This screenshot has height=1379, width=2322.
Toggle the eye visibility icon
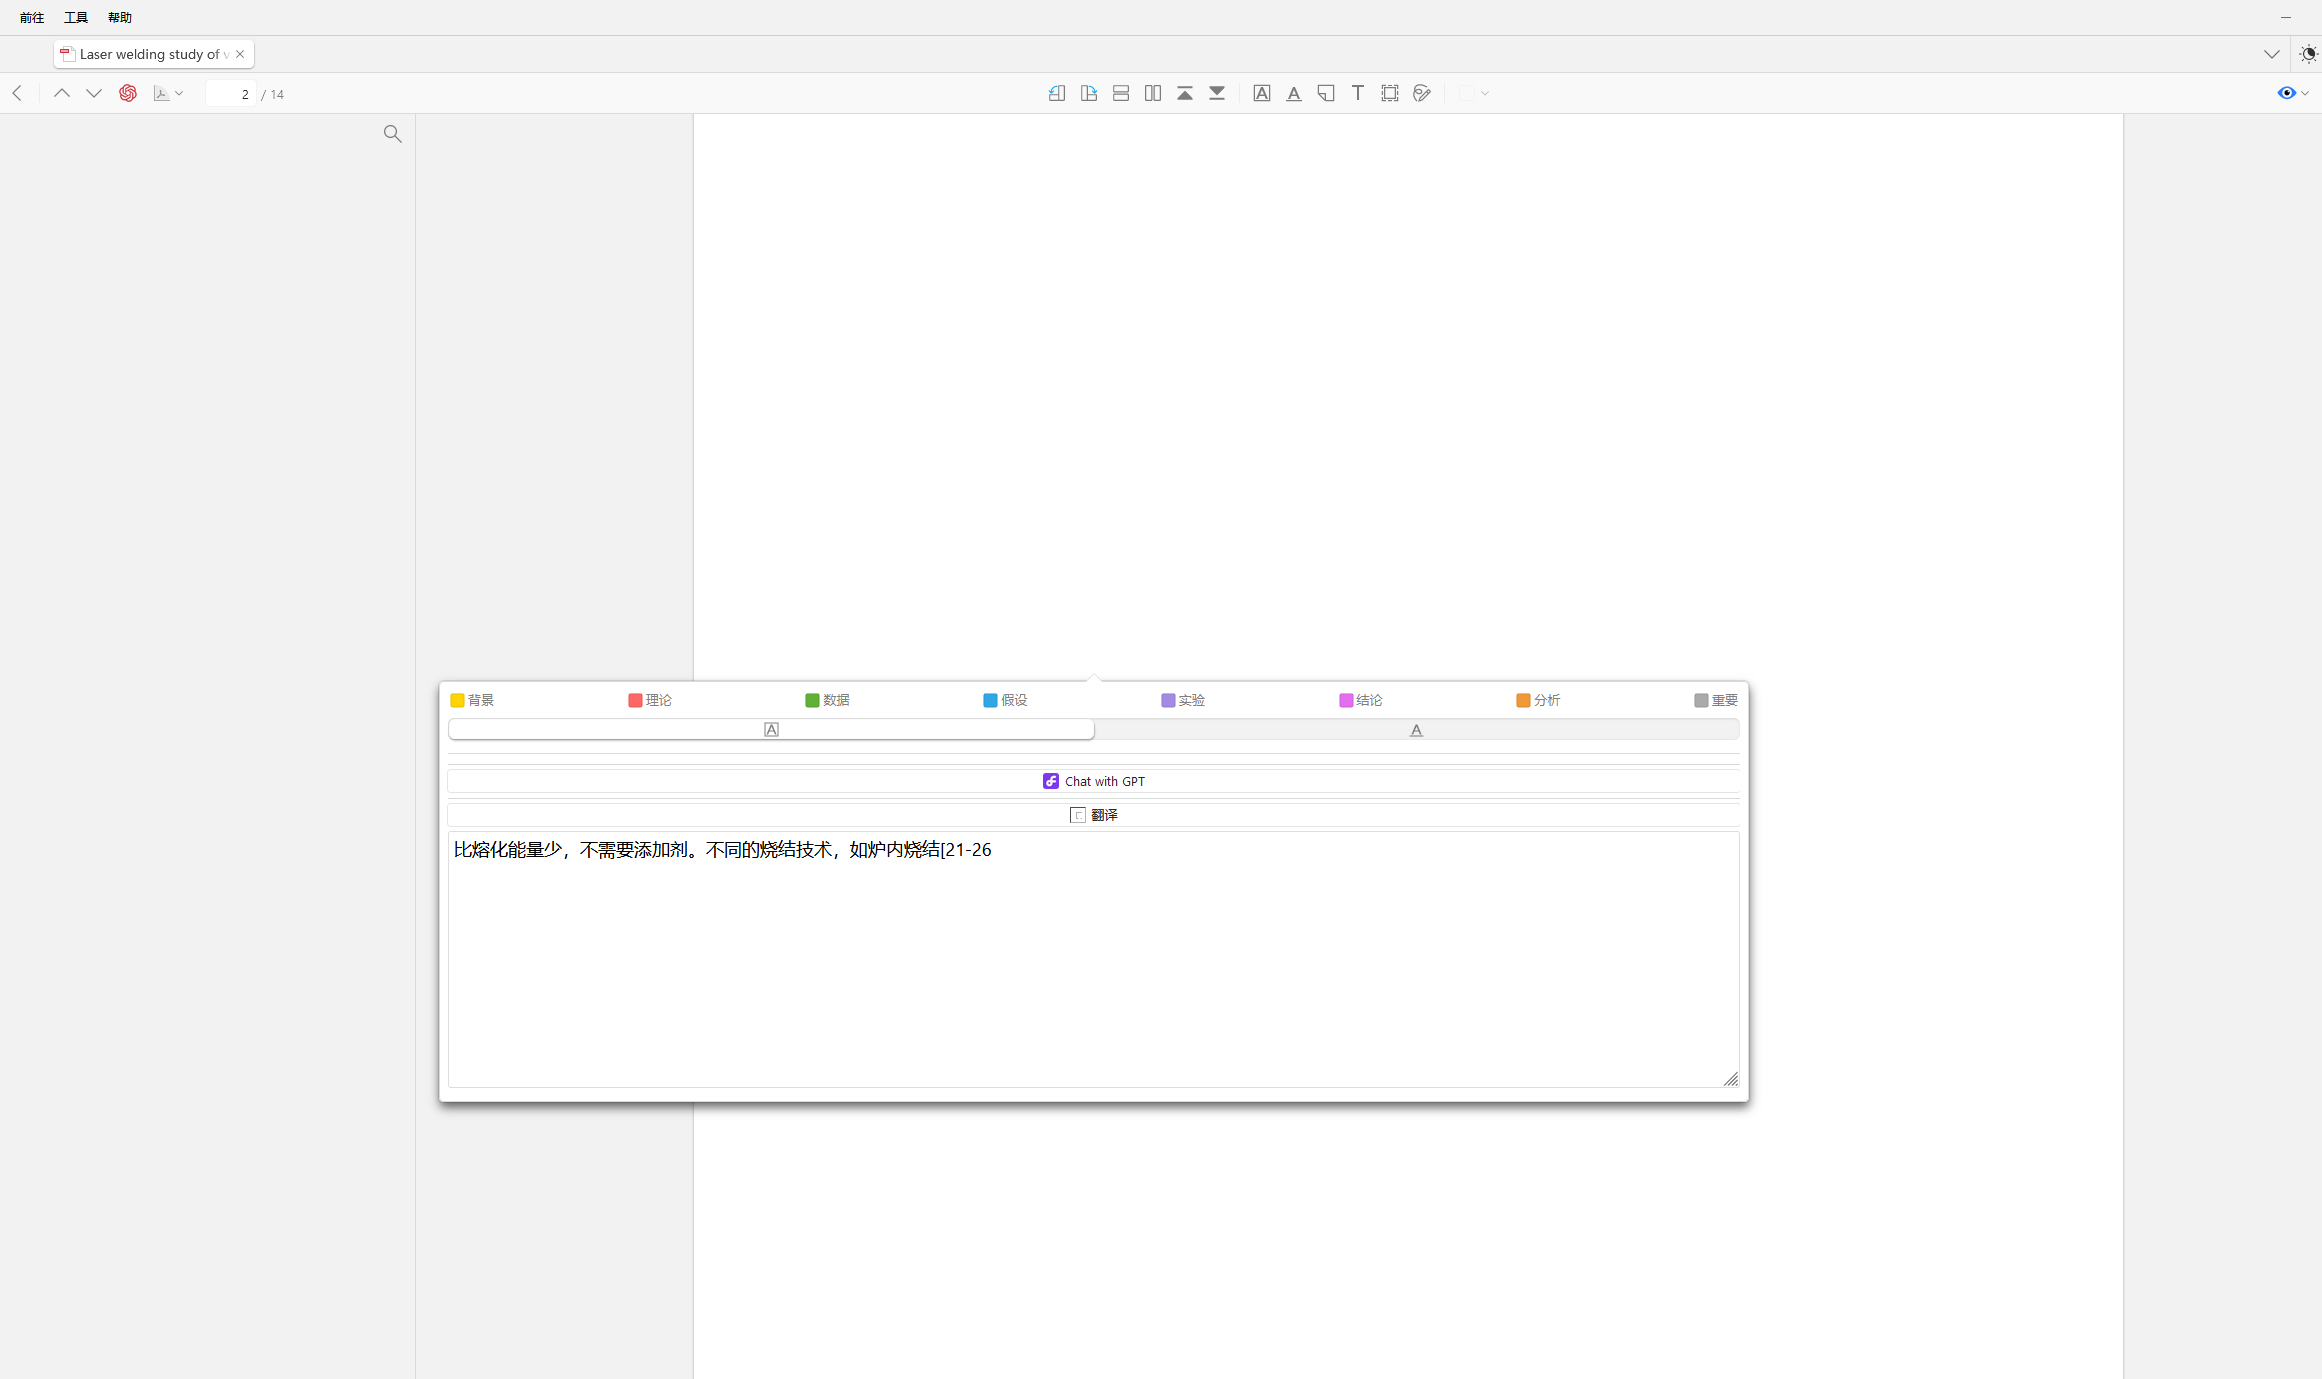point(2286,93)
